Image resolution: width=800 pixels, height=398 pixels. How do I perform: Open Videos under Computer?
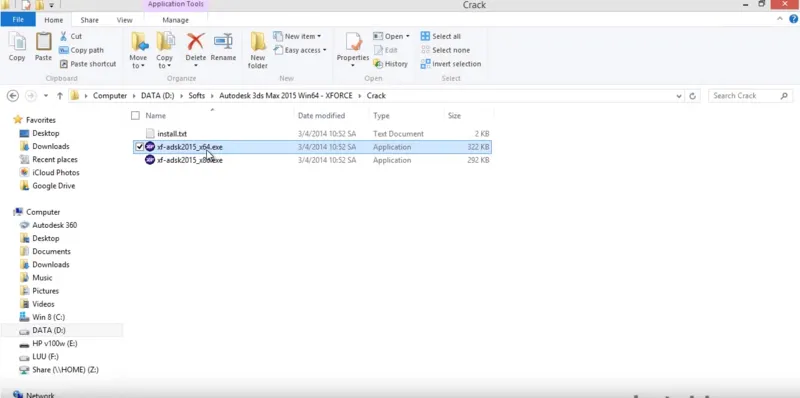tap(43, 304)
